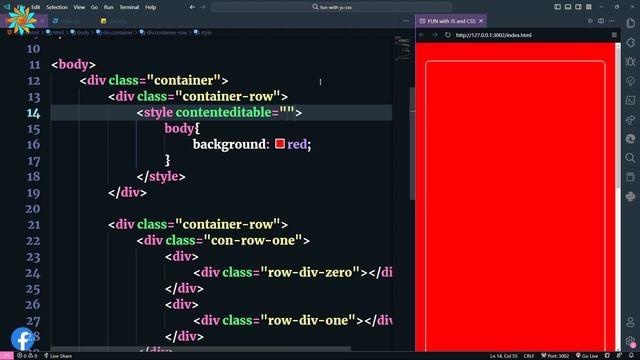
Task: Toggle the bottom panel layout icon
Action: pos(568,7)
